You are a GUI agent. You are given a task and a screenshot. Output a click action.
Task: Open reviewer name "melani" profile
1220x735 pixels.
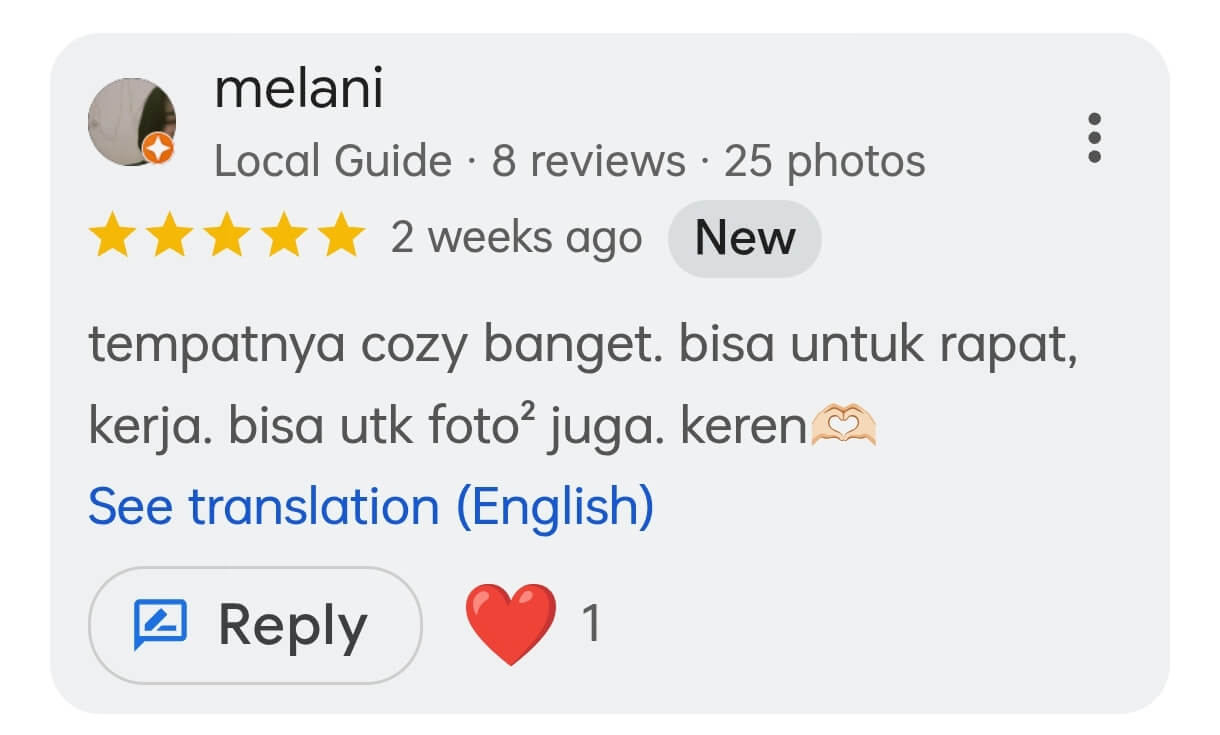point(298,88)
